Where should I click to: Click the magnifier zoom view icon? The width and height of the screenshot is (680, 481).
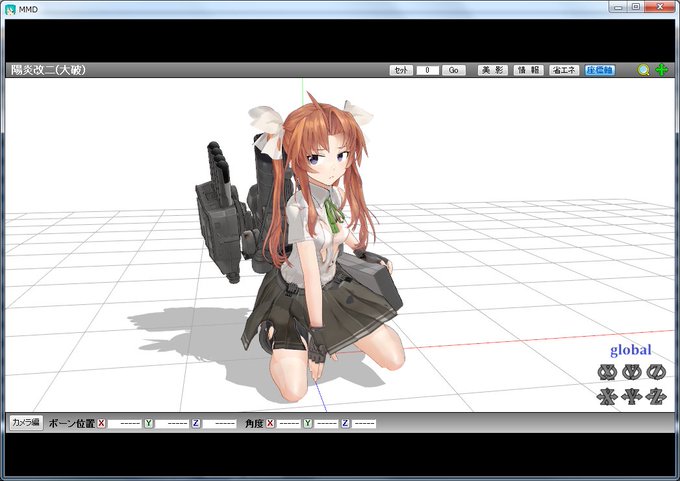(644, 70)
